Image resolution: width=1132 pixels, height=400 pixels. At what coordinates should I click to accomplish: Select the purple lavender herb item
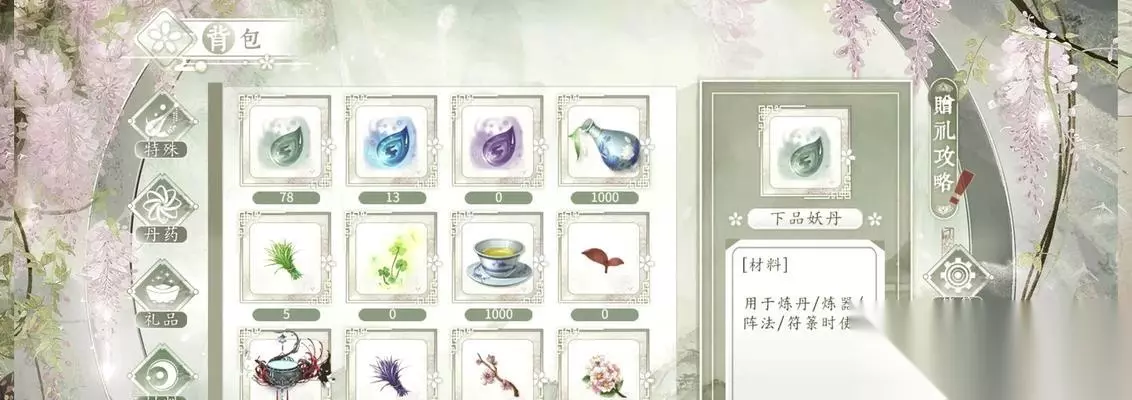(x=392, y=365)
